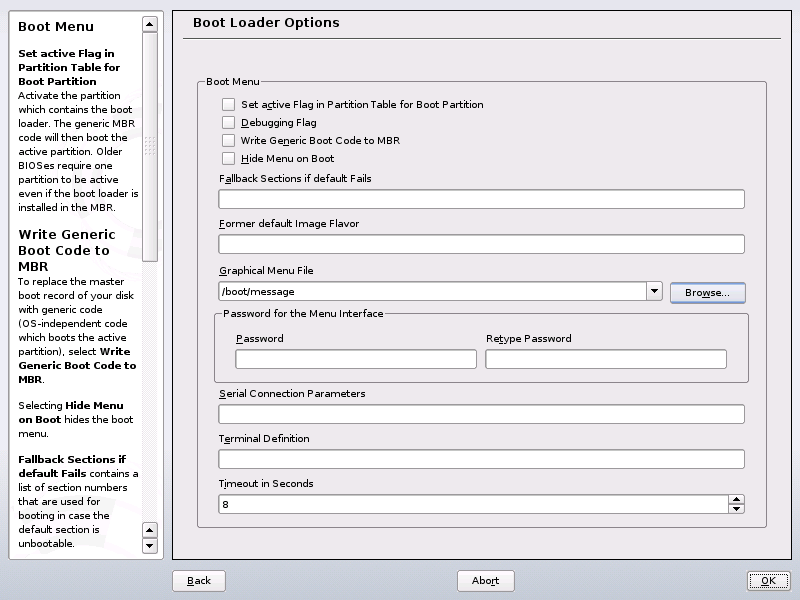
Task: Click the Graphical Menu File label
Action: [266, 270]
